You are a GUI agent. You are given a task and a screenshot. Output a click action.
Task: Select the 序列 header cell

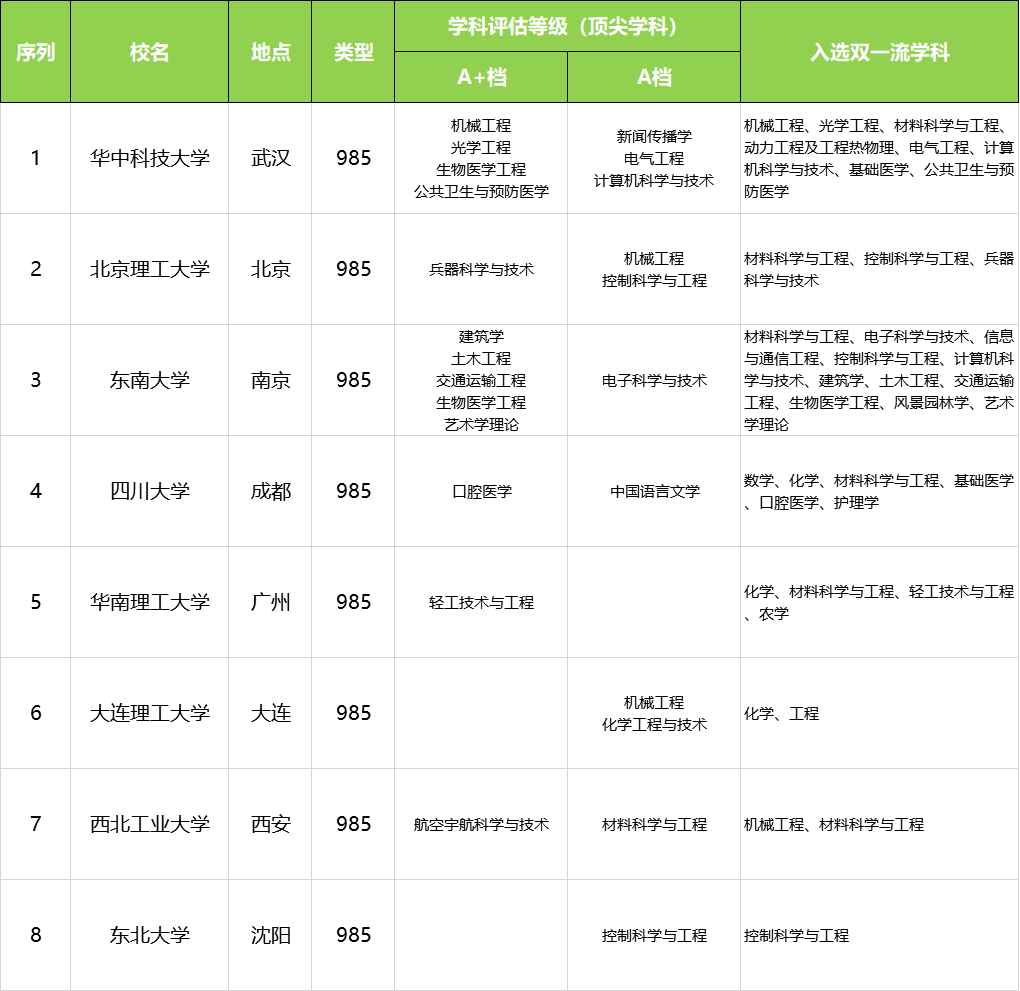click(35, 51)
